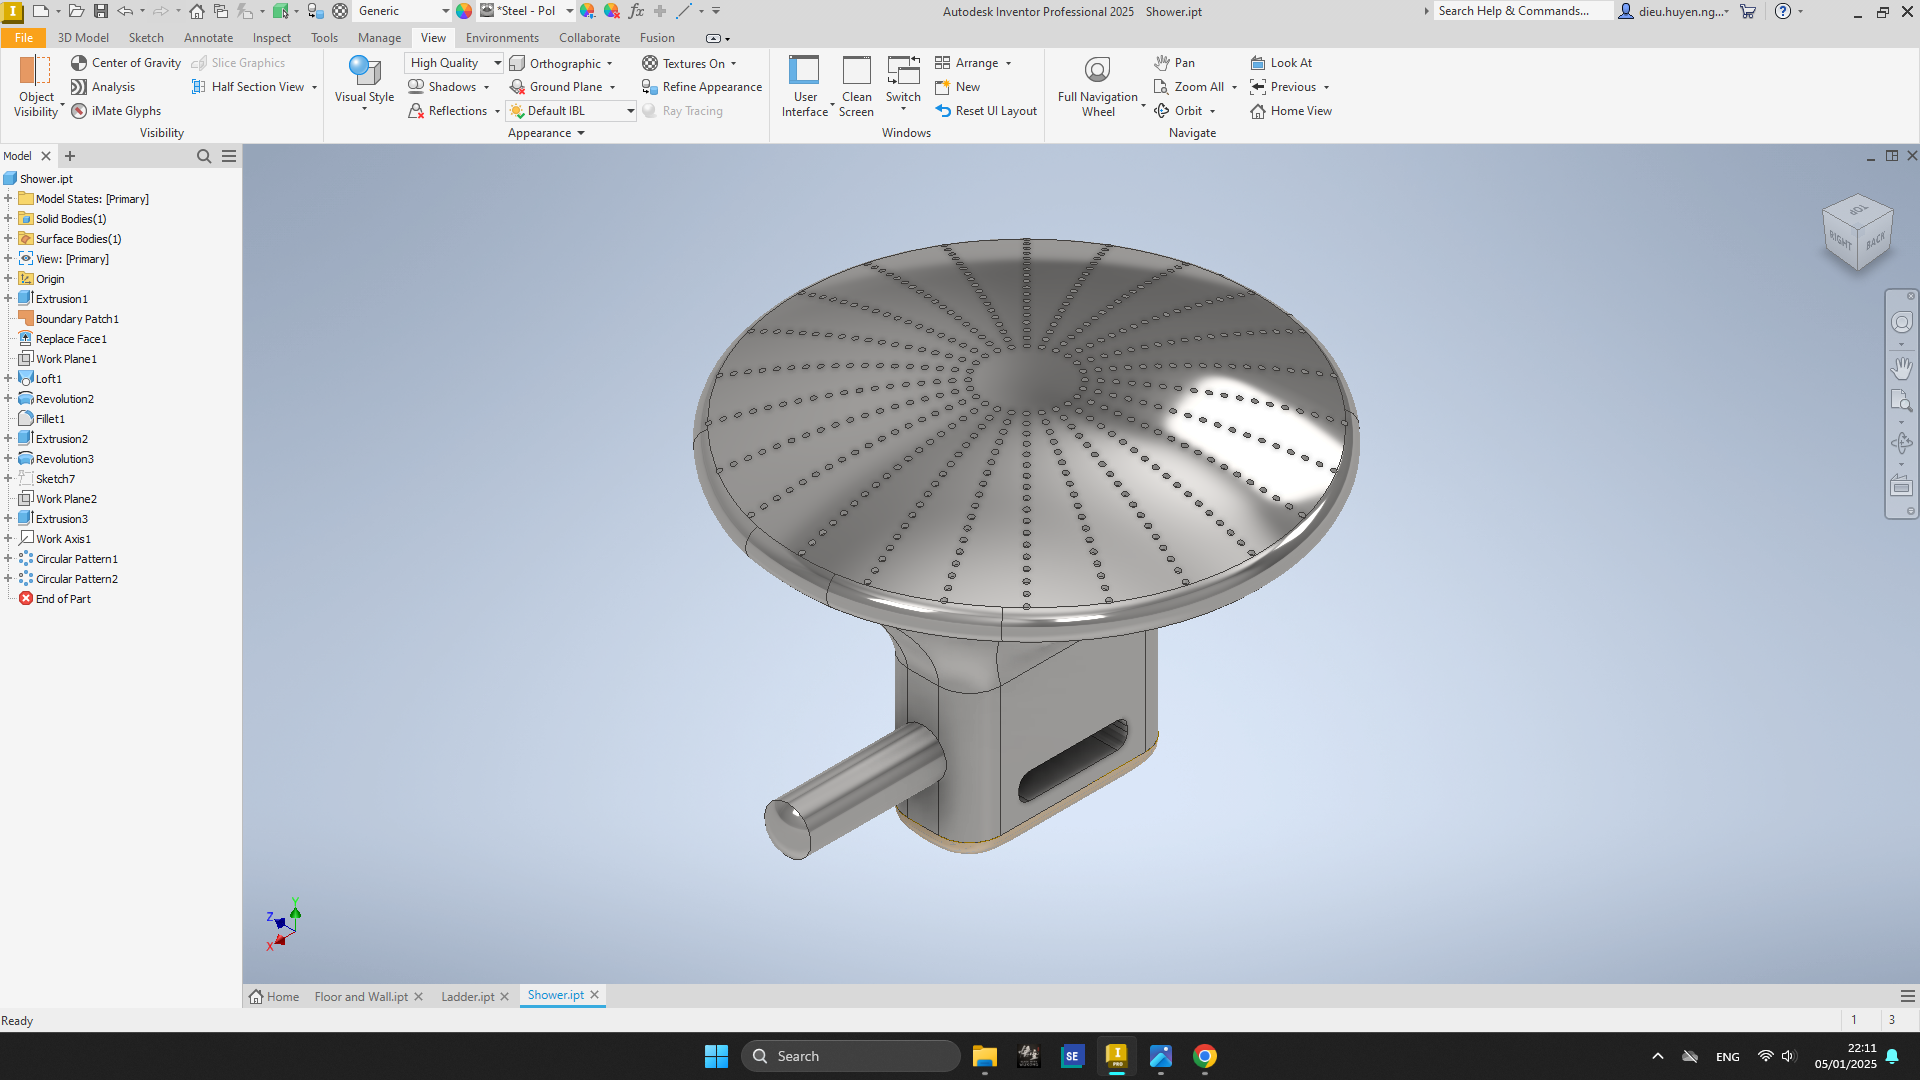Close the Shower.ipt document tab
Screen dimensions: 1920x1080
[x=595, y=995]
